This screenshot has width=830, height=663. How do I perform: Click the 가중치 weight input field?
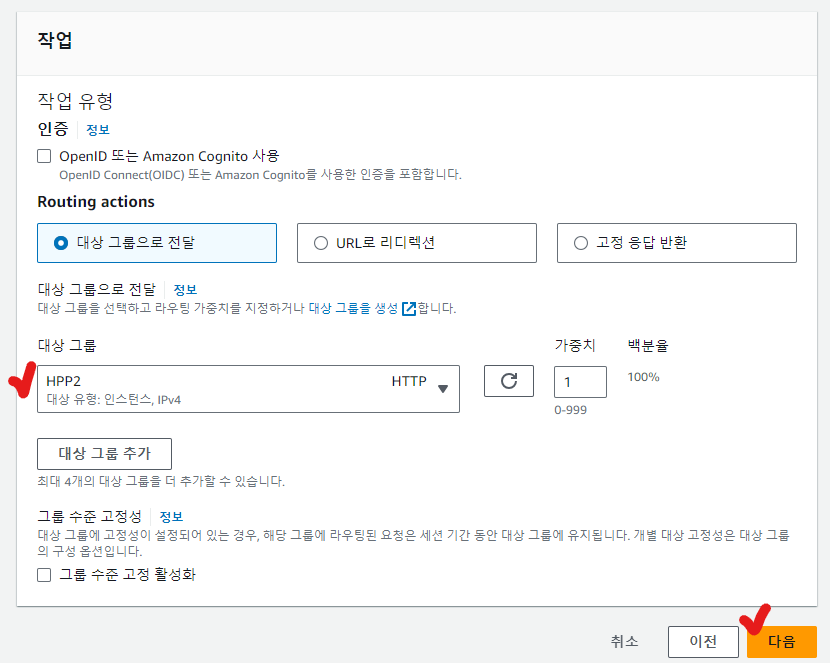[x=580, y=382]
